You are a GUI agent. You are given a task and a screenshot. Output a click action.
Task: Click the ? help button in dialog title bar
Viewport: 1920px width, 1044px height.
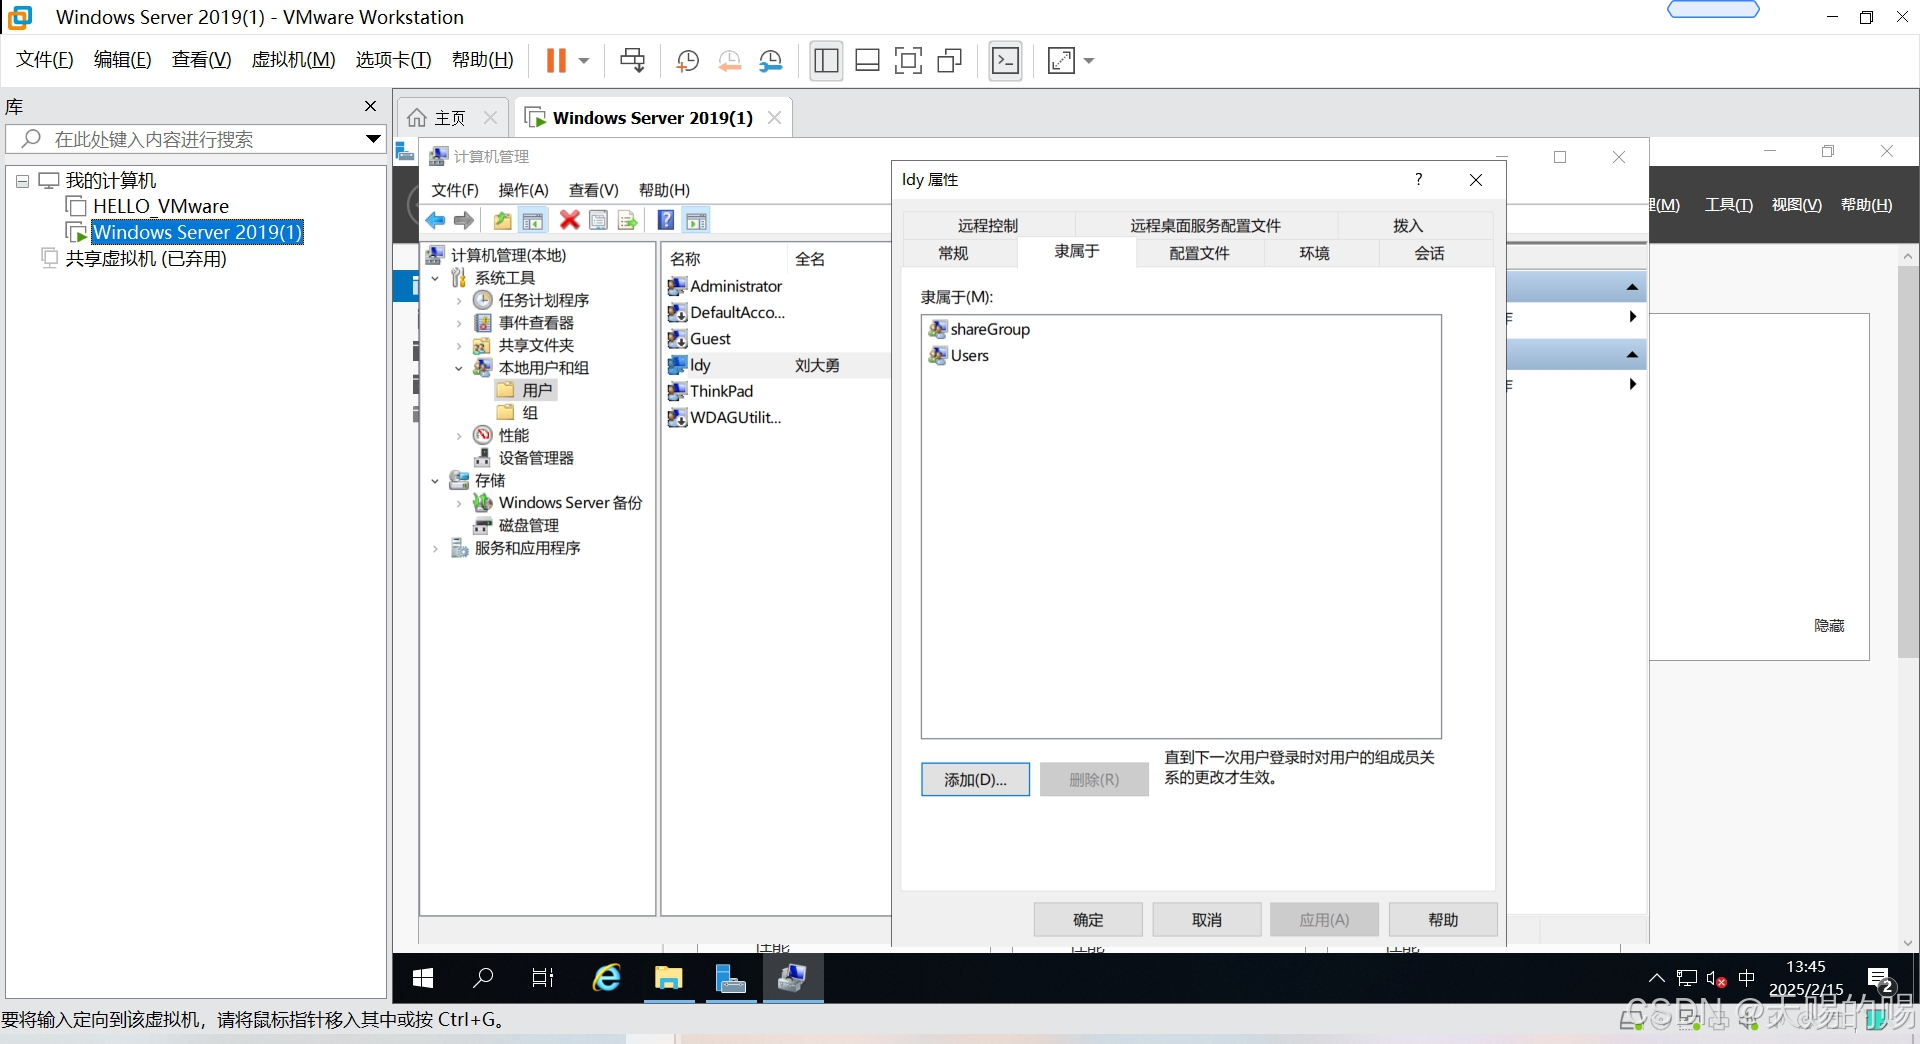tap(1418, 180)
